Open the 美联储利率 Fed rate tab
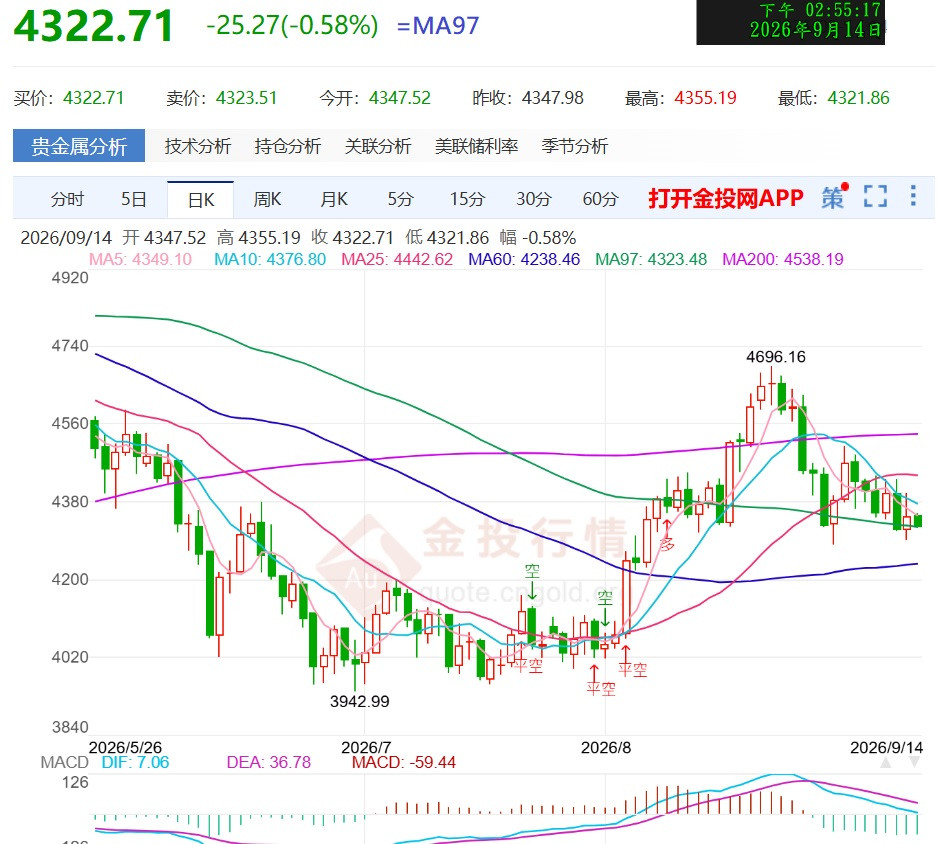 coord(476,146)
